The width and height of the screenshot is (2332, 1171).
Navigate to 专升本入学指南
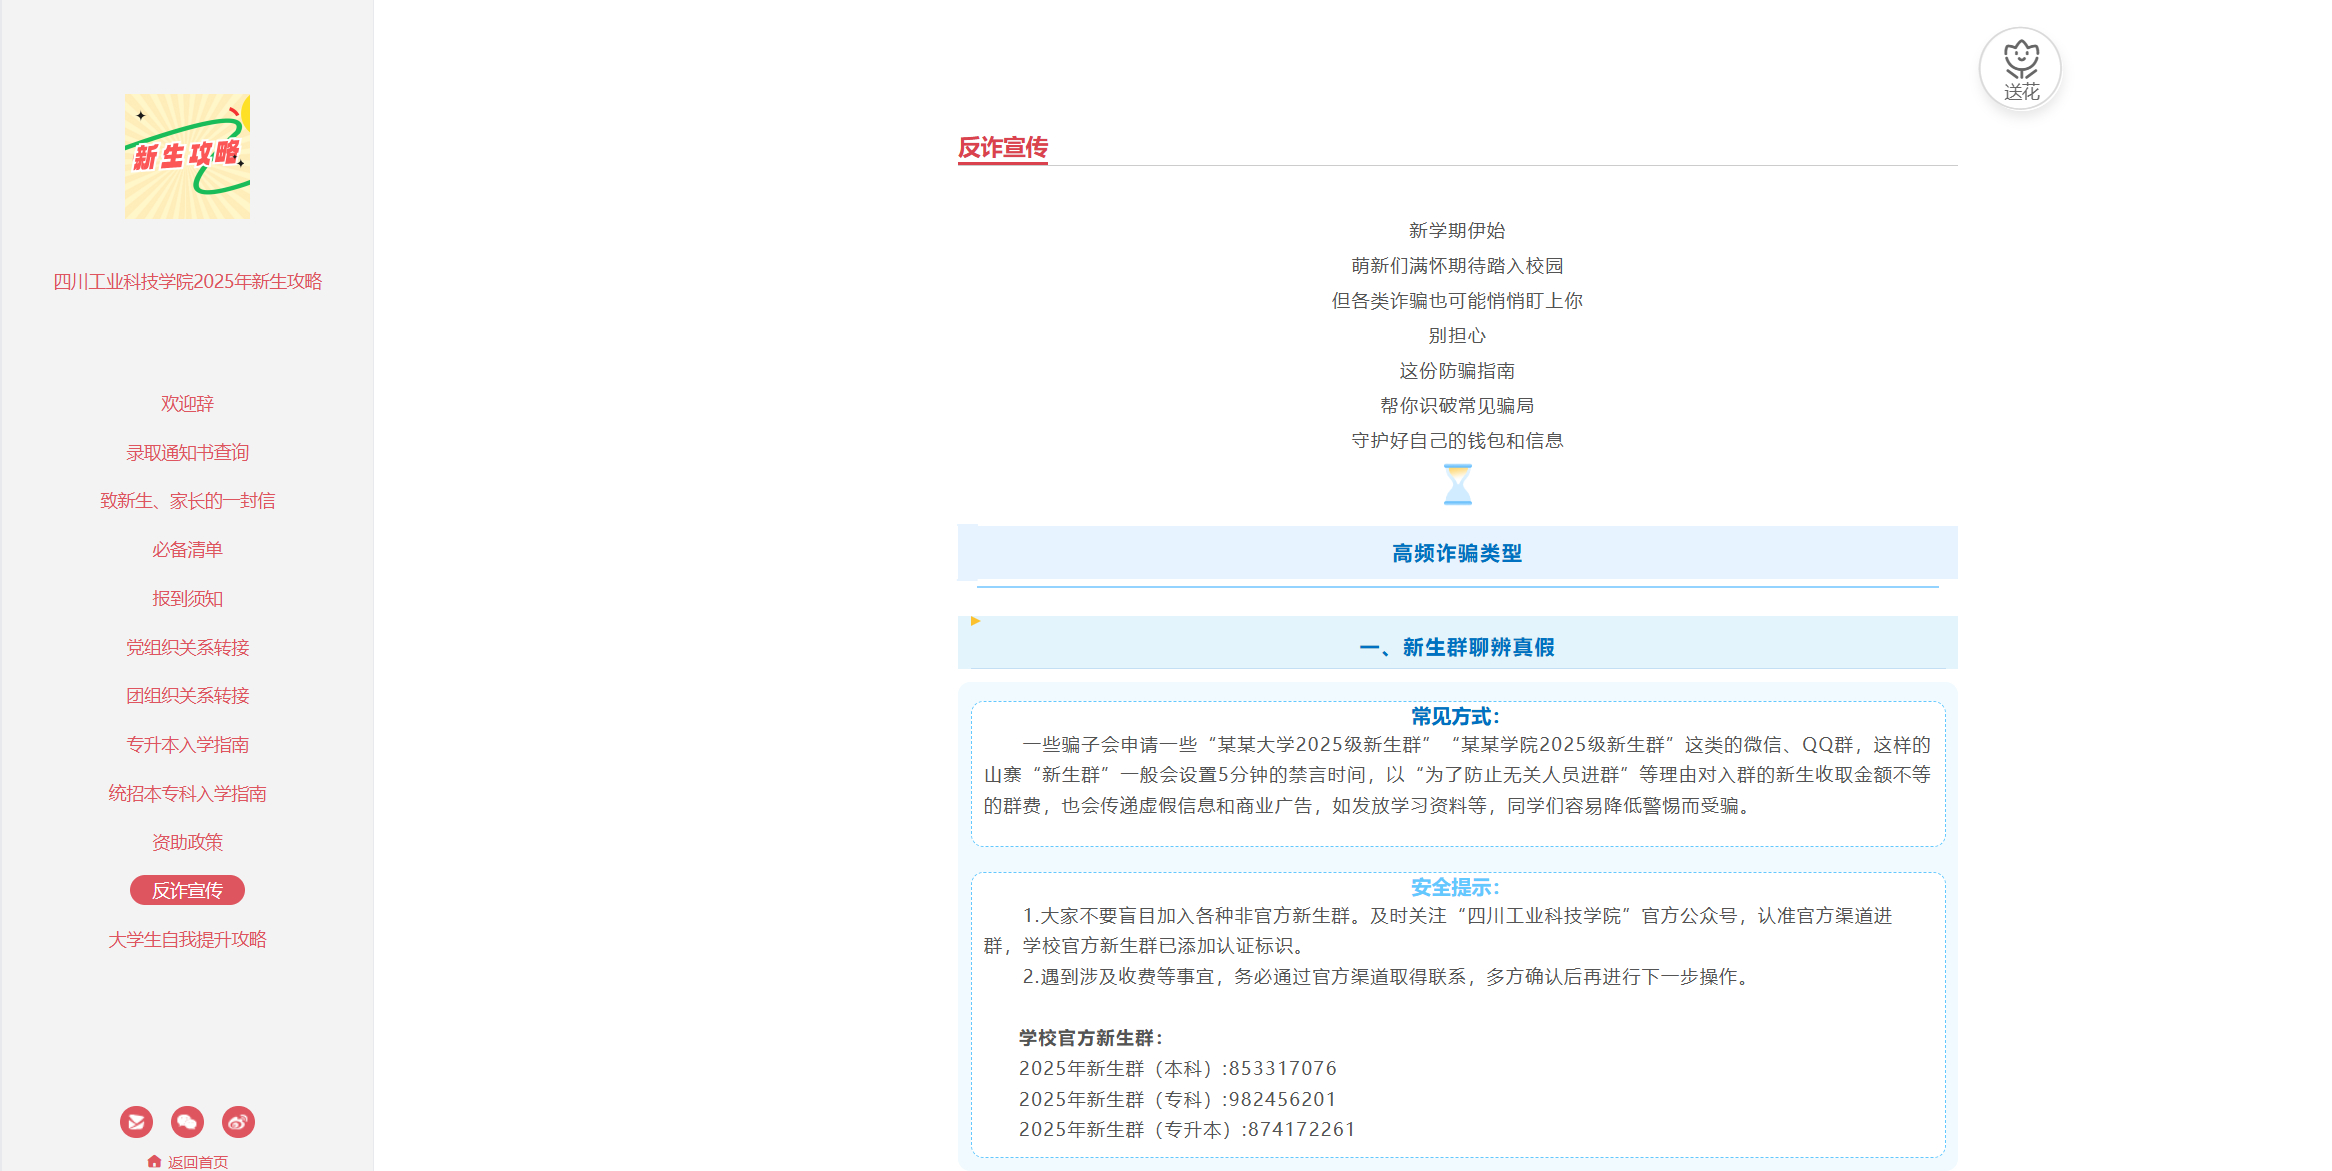(187, 745)
